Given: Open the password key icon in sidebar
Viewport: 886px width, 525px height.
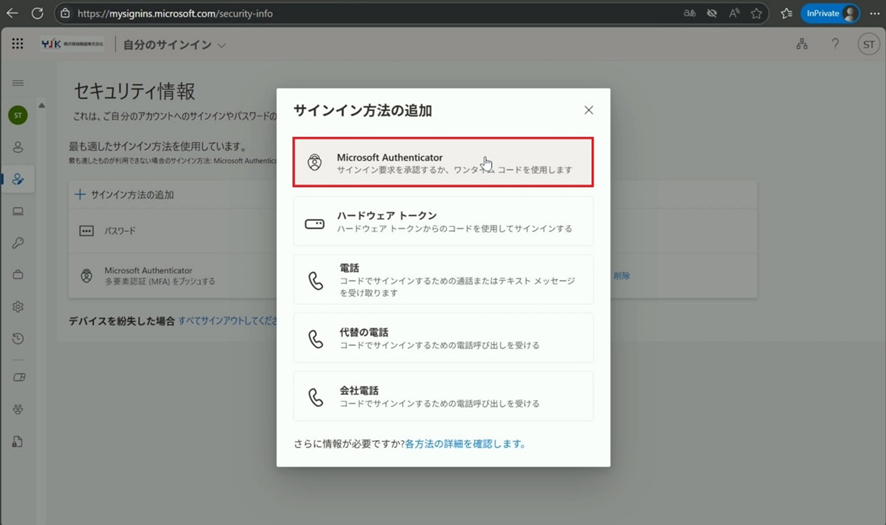Looking at the screenshot, I should [18, 243].
